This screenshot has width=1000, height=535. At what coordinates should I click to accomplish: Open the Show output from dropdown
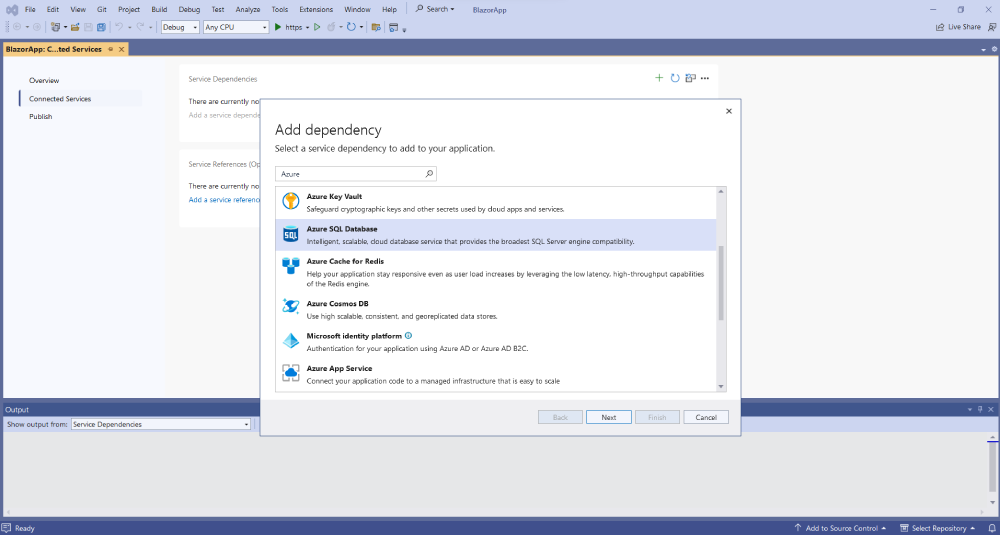tap(161, 424)
